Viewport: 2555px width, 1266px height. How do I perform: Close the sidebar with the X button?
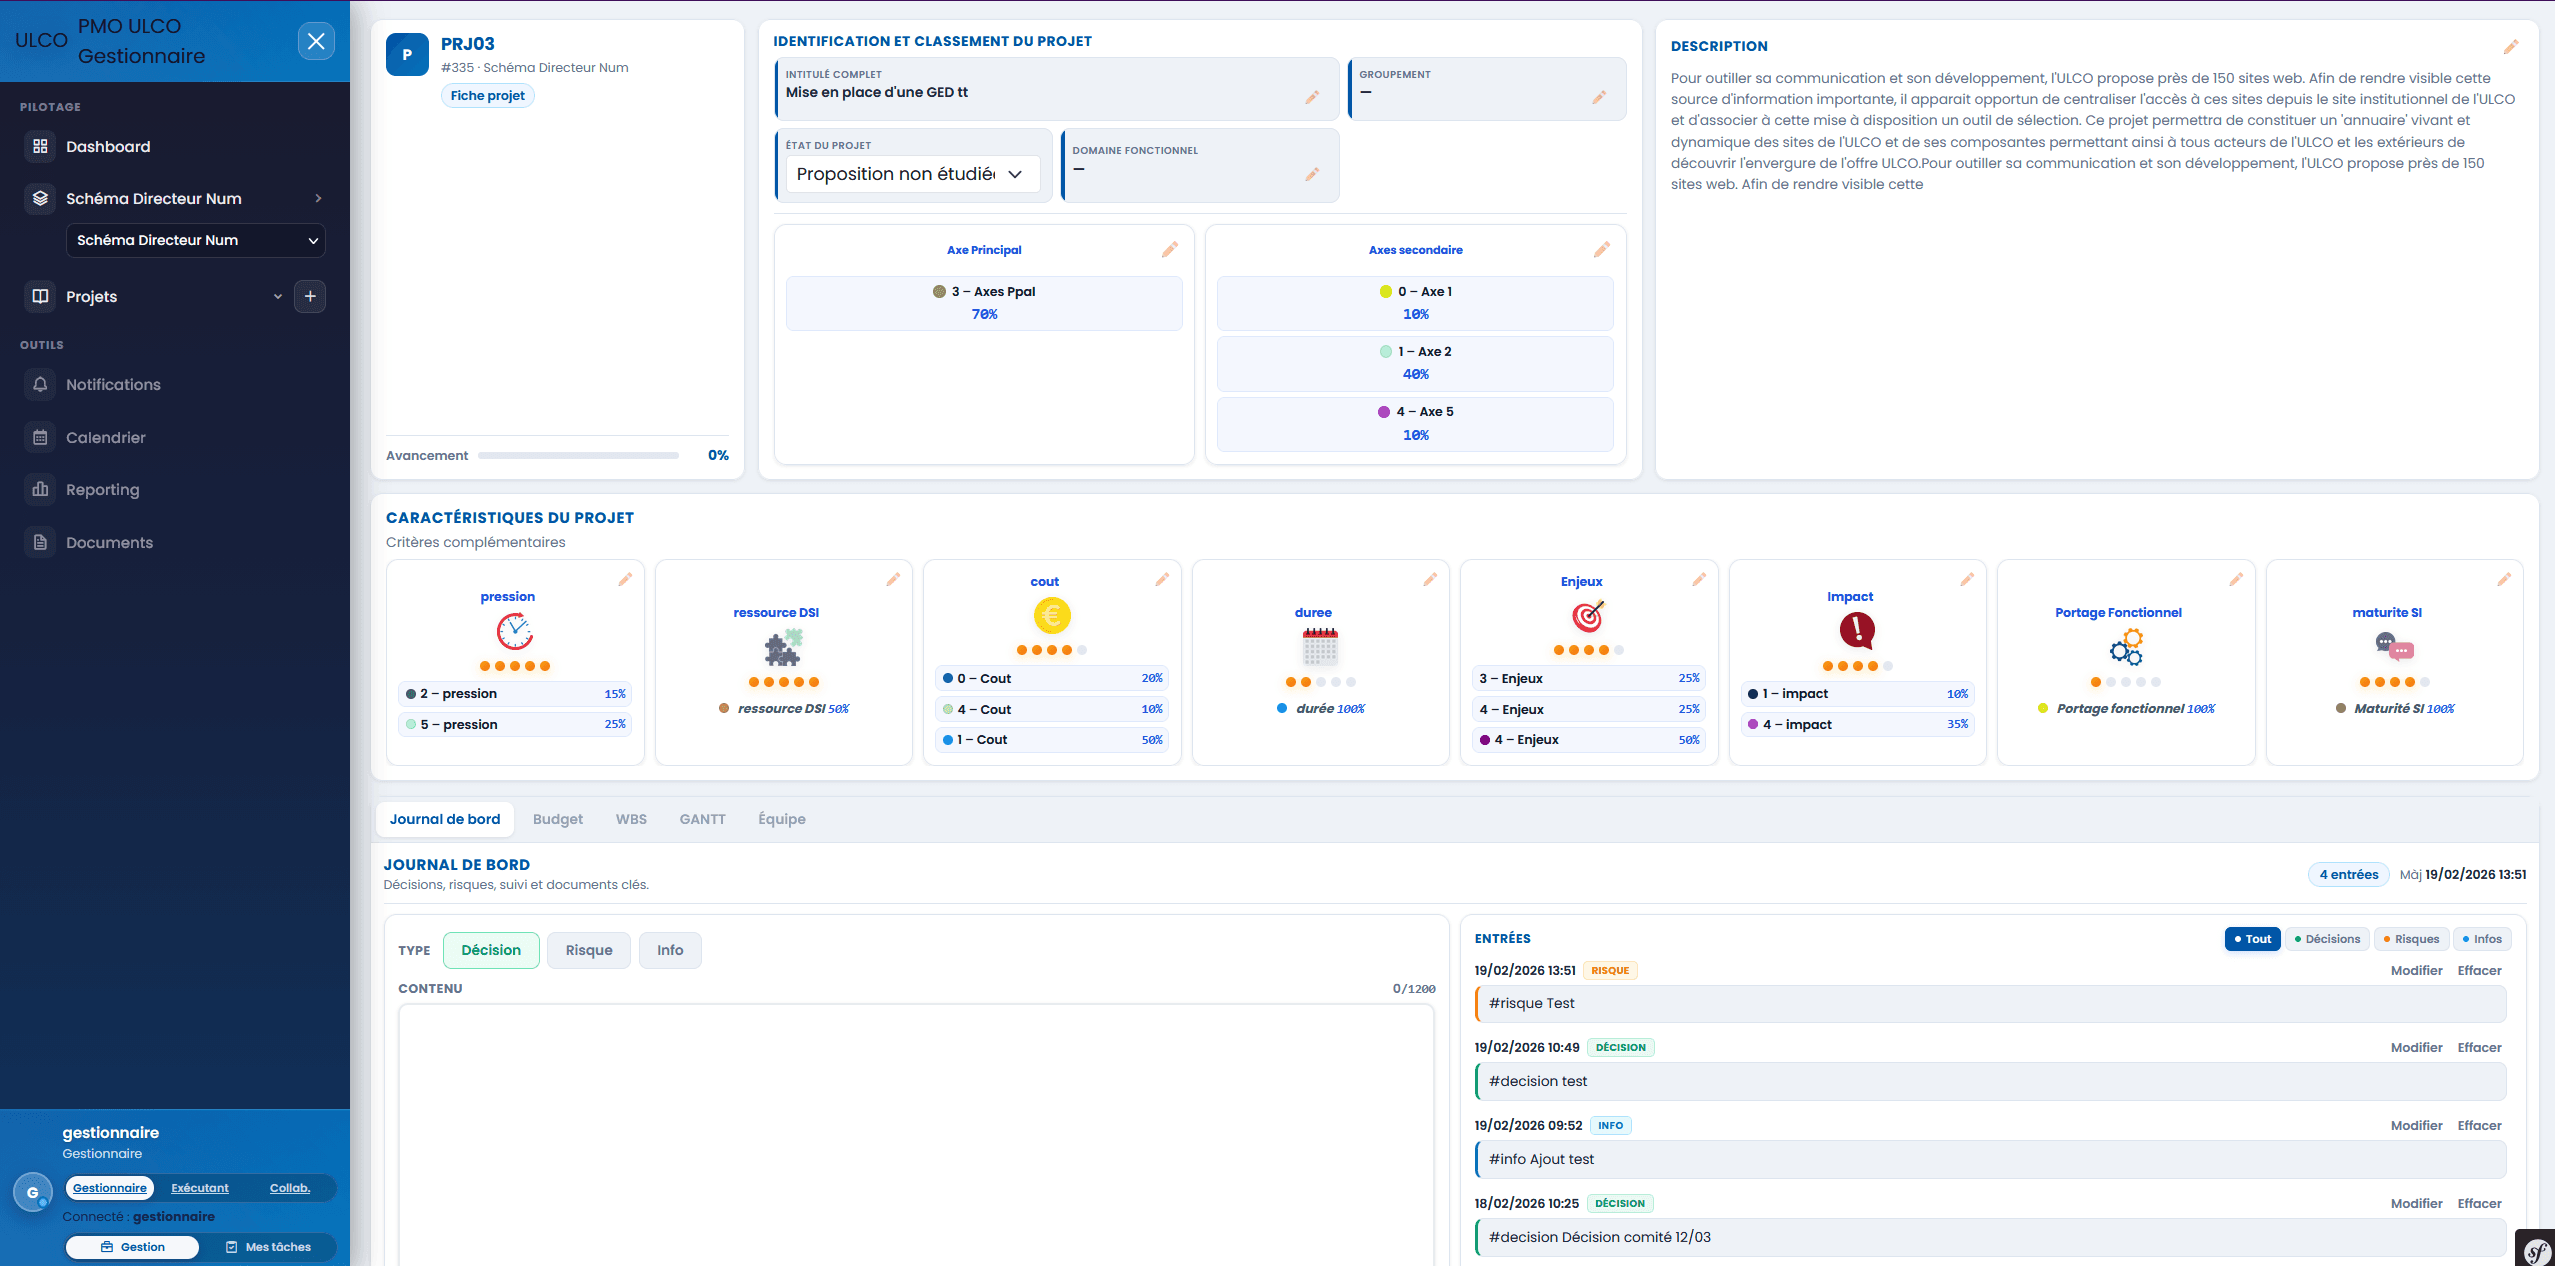tap(316, 41)
